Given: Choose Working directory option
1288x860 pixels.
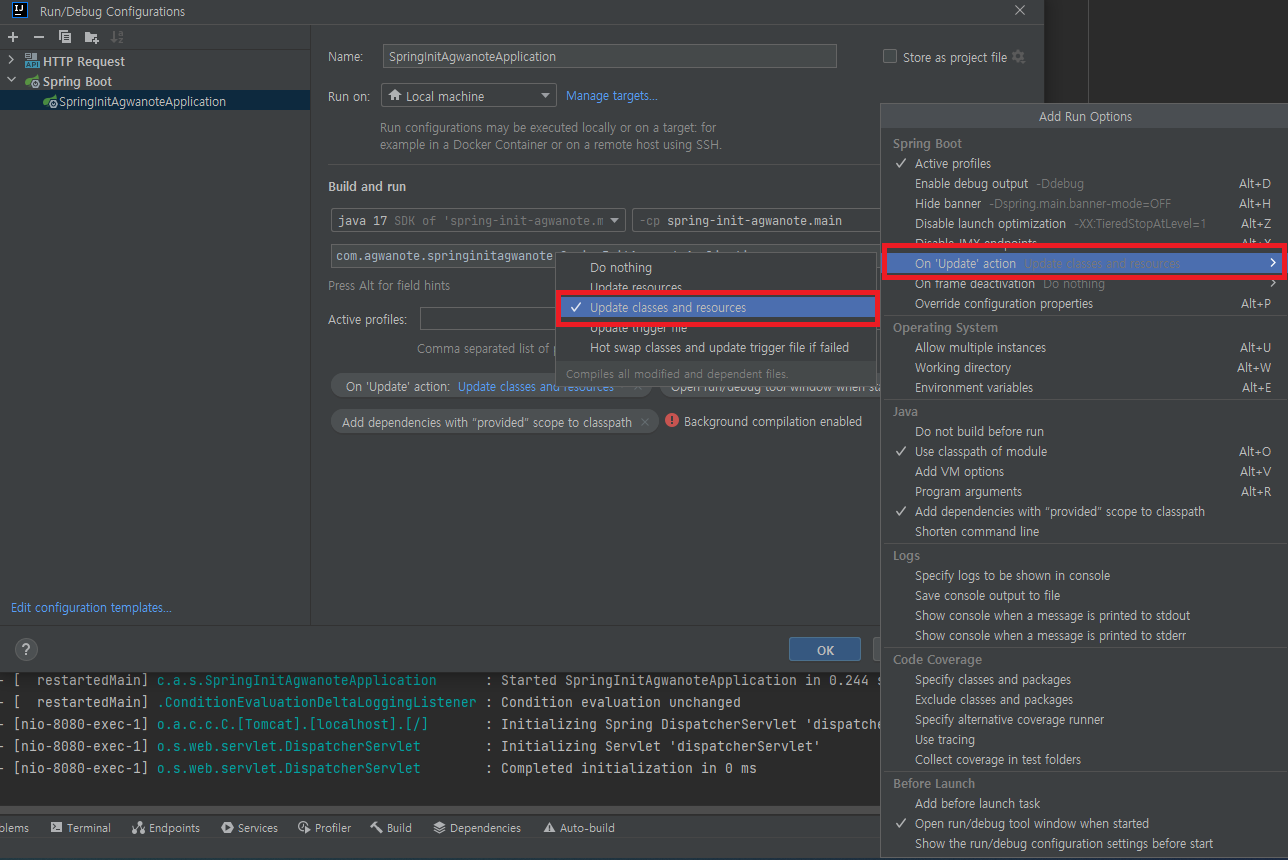Looking at the screenshot, I should tap(1084, 367).
